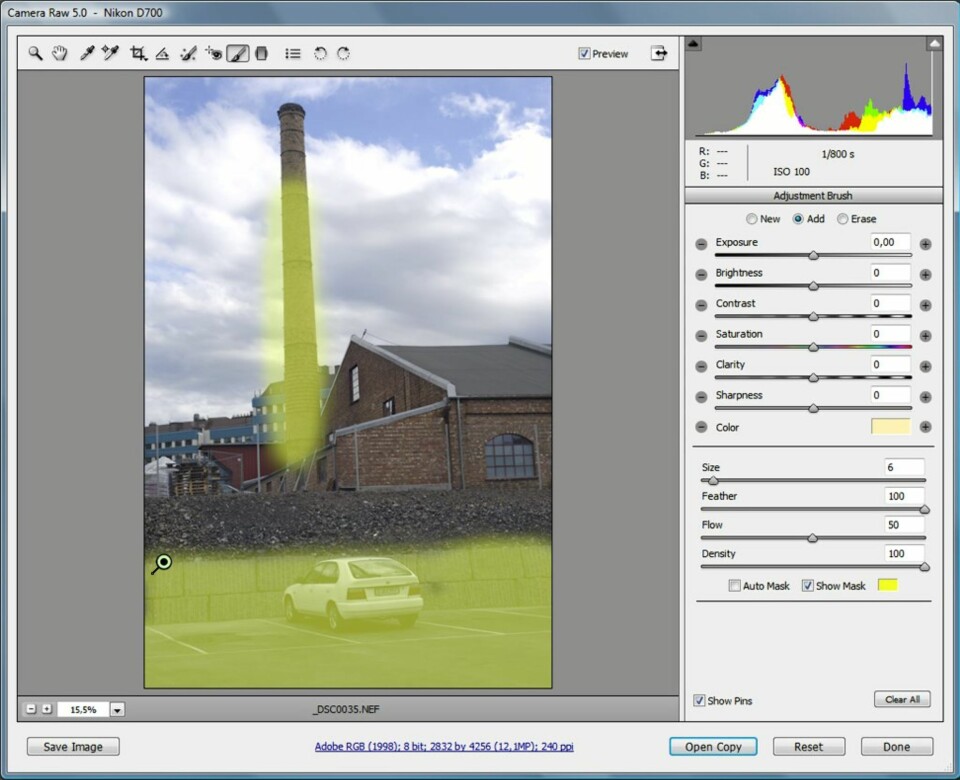Toggle highlight clipping warning in histogram
This screenshot has width=960, height=780.
[x=934, y=43]
